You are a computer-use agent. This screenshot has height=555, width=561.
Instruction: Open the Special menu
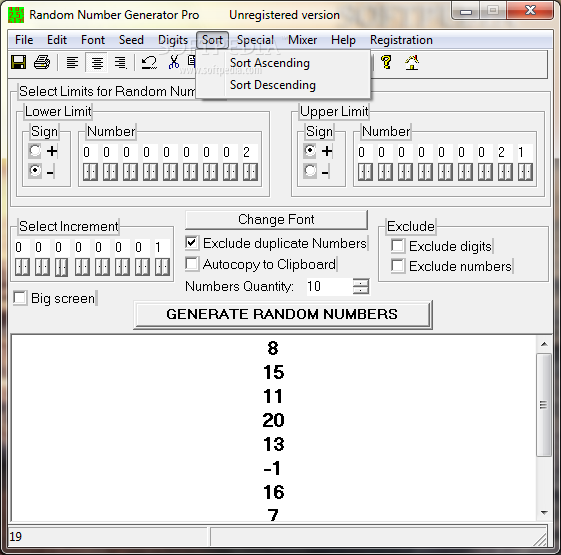click(x=255, y=40)
